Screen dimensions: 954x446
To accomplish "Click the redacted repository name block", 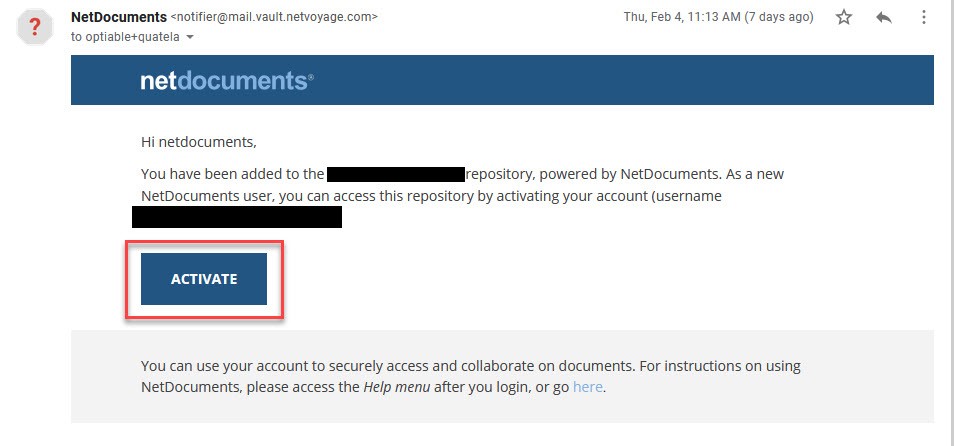I will (x=396, y=174).
